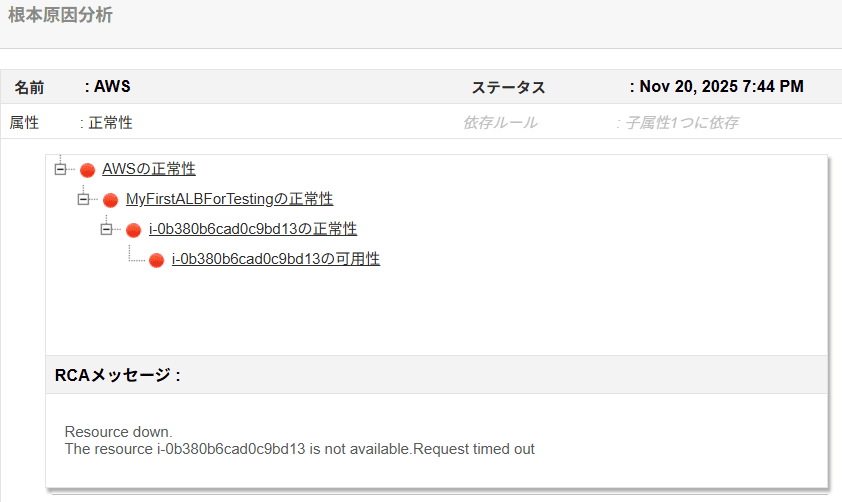This screenshot has width=842, height=502.
Task: Click the name value AWS
Action: coord(112,86)
